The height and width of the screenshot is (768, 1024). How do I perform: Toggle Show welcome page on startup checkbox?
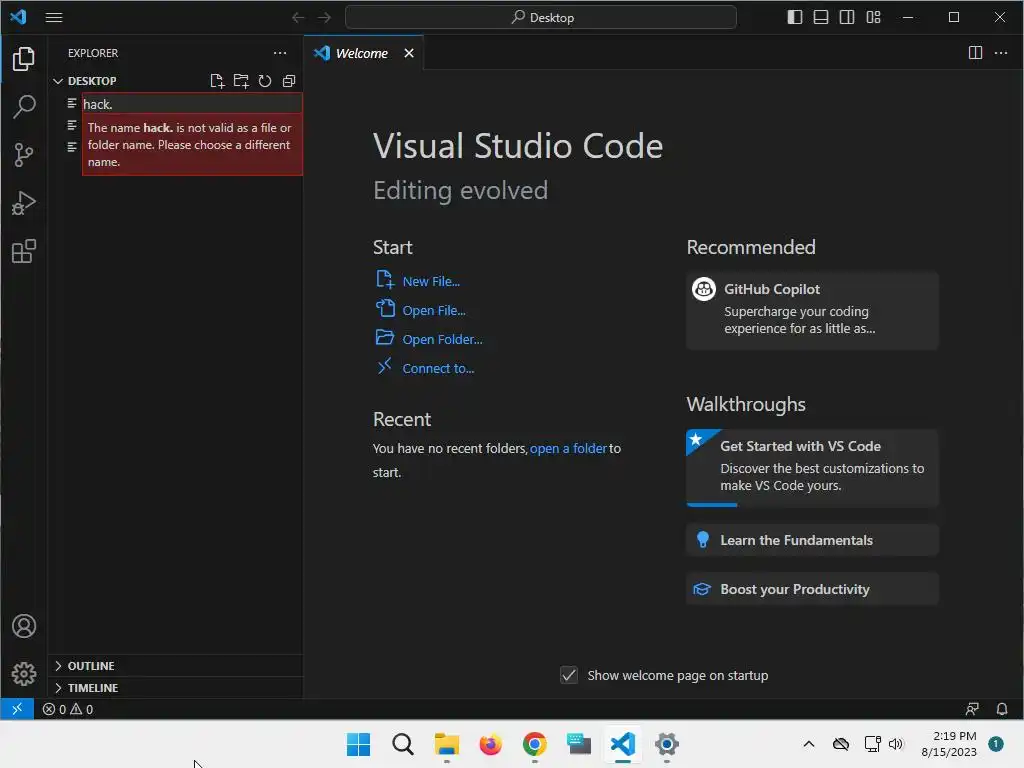[x=569, y=675]
